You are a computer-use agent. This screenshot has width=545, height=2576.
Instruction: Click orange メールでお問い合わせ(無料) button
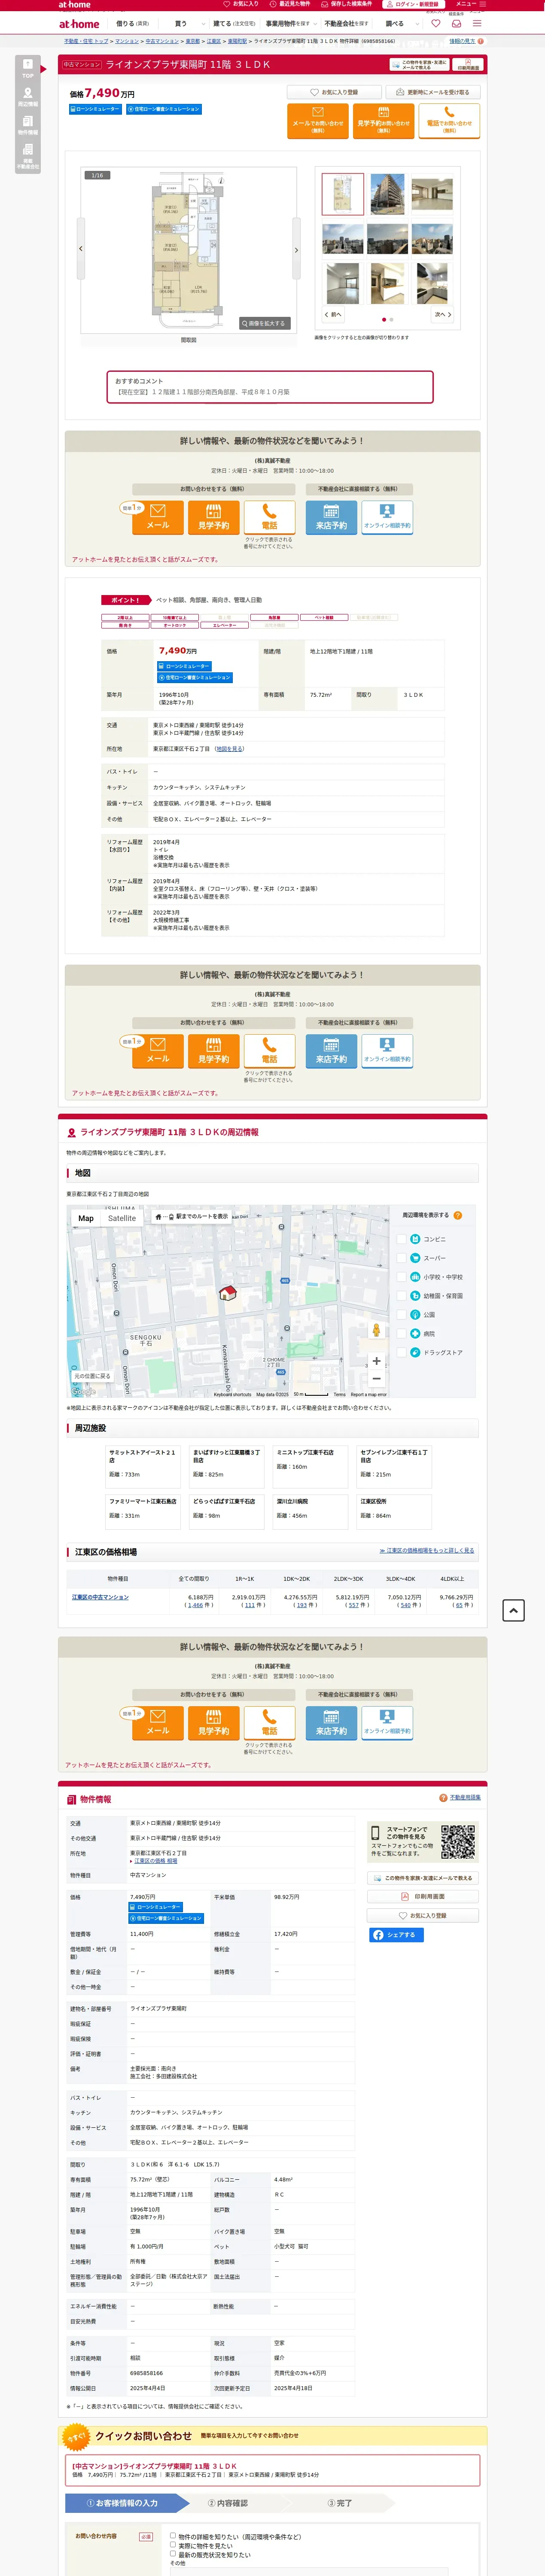(317, 120)
